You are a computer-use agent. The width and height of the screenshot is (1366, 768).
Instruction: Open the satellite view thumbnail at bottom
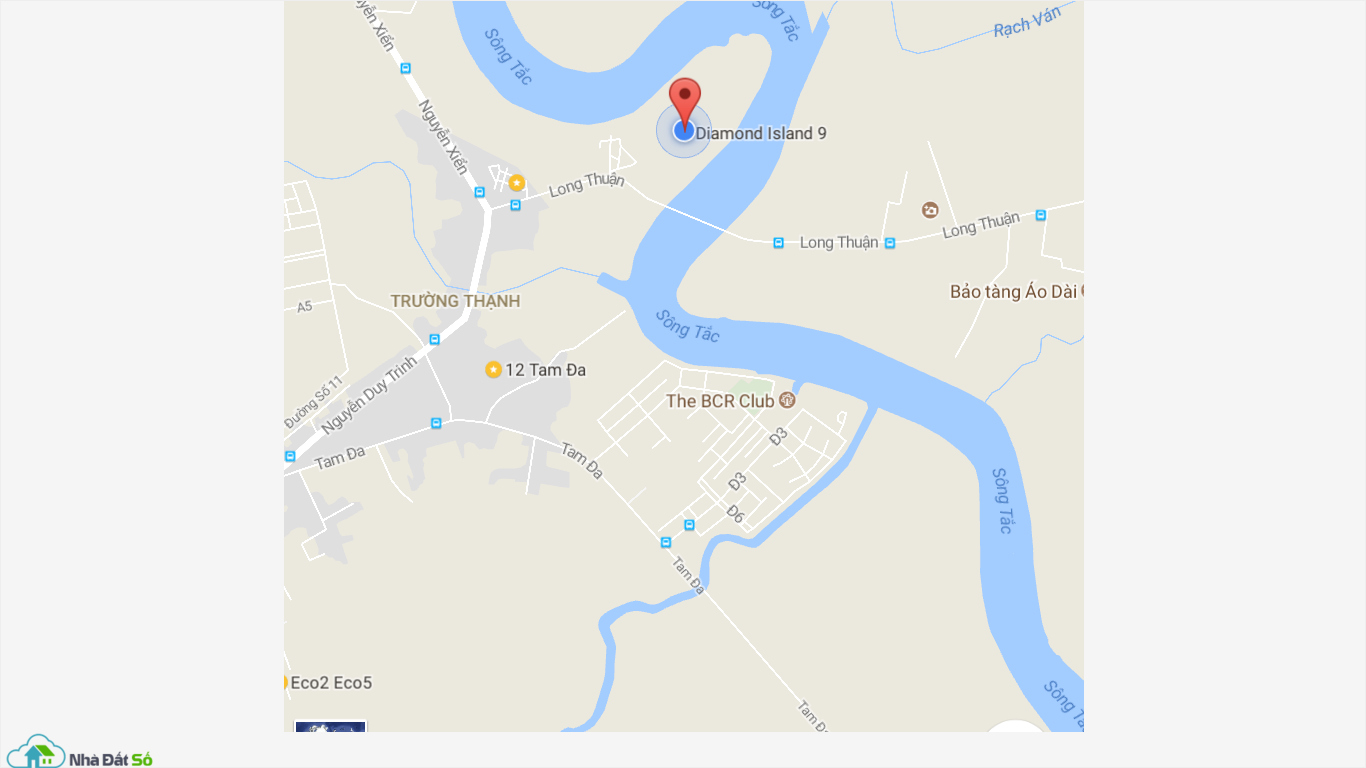point(330,727)
